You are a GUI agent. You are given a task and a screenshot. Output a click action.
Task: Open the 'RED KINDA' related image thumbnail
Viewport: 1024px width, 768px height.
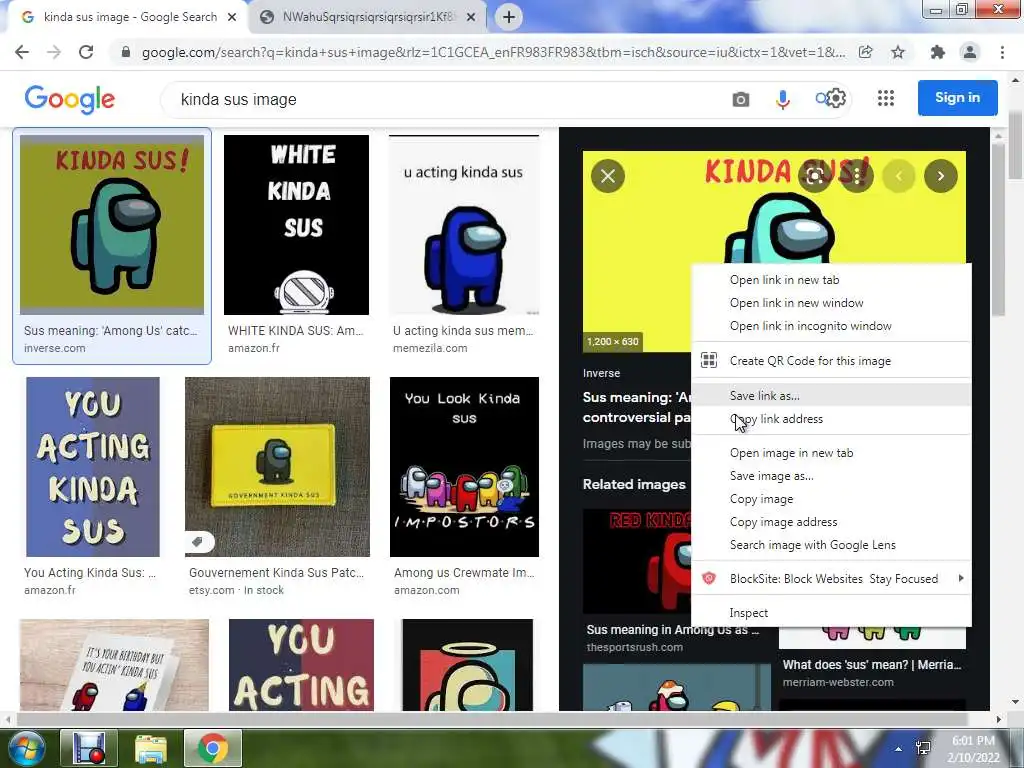pyautogui.click(x=637, y=562)
